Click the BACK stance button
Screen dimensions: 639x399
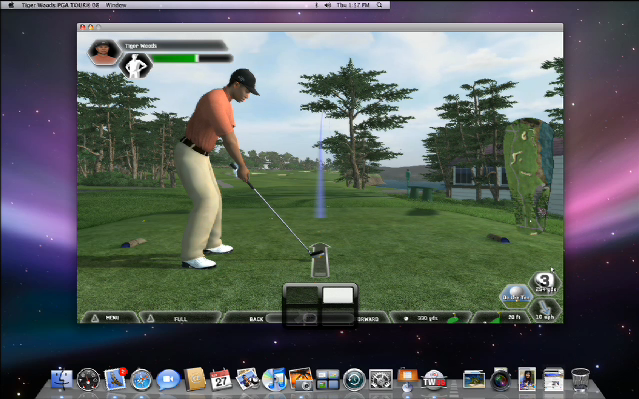click(256, 318)
